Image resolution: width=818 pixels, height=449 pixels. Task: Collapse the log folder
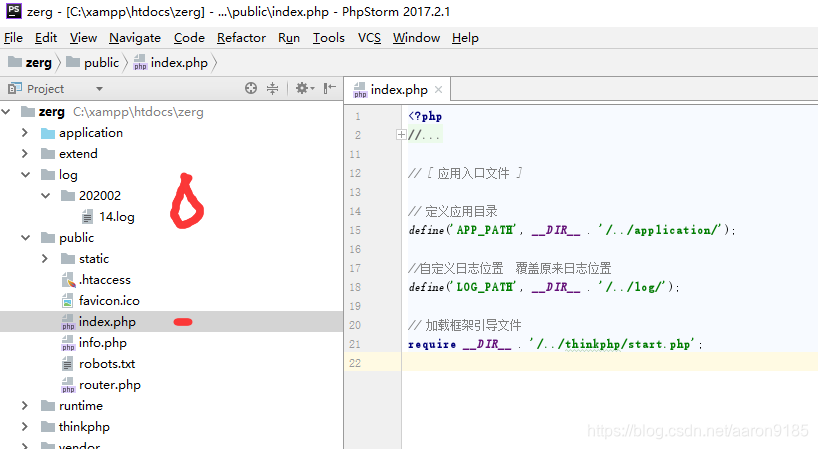26,175
